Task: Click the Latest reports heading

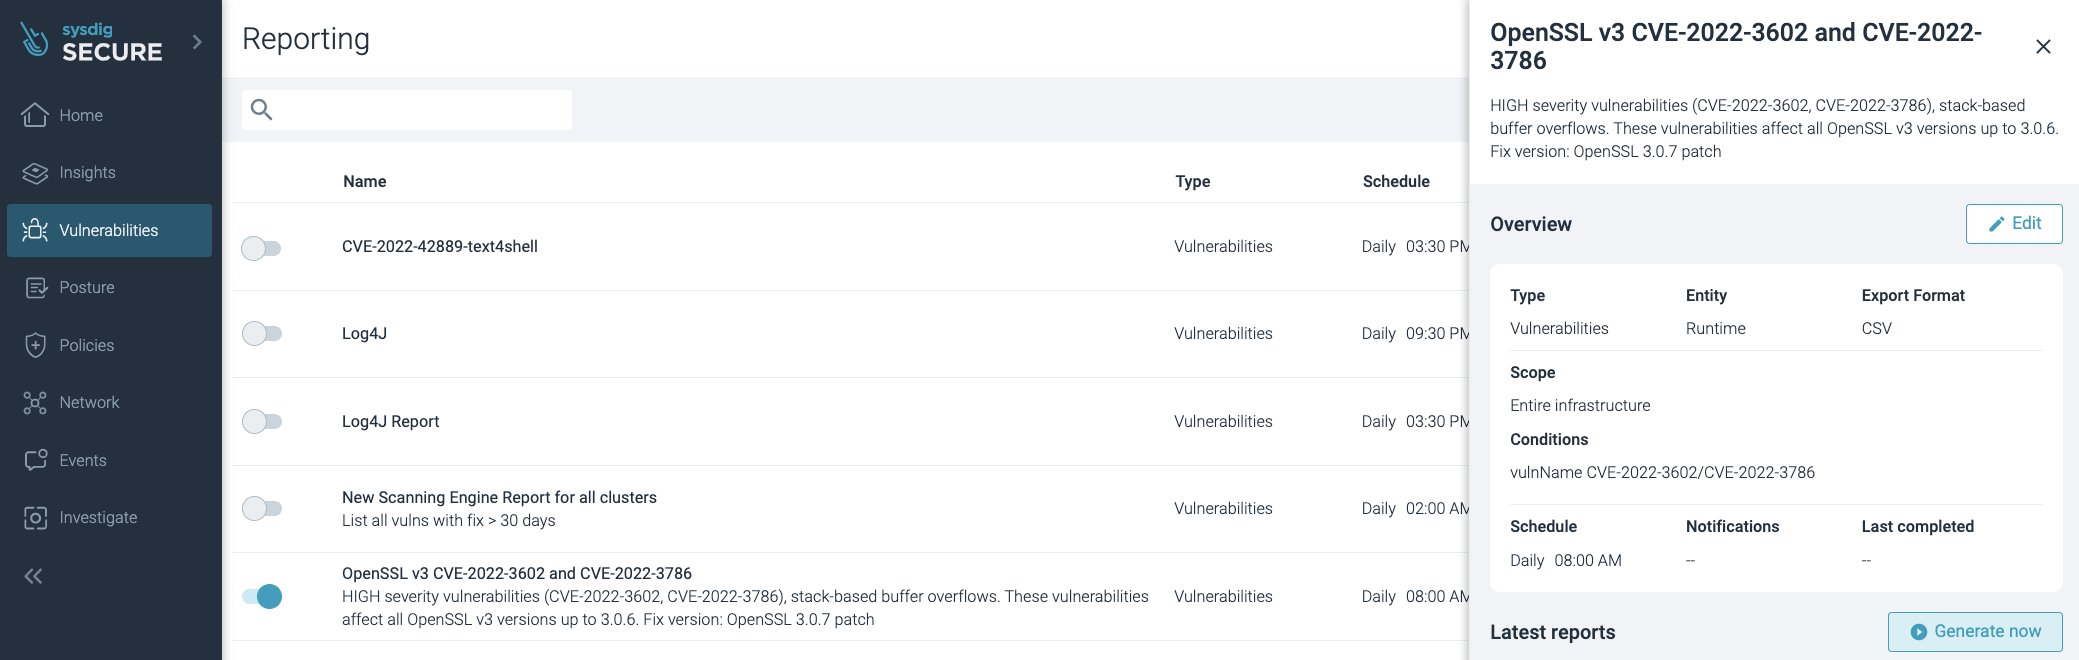Action: (1552, 633)
